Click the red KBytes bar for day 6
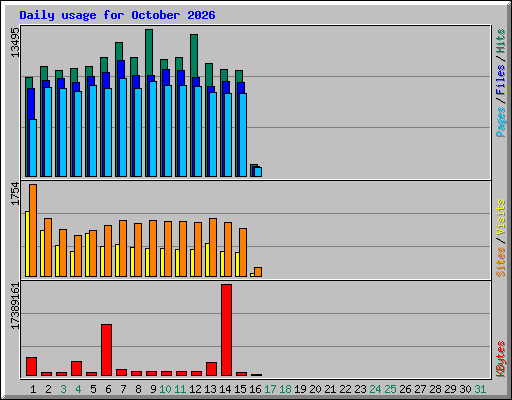The width and height of the screenshot is (512, 400). (x=106, y=350)
